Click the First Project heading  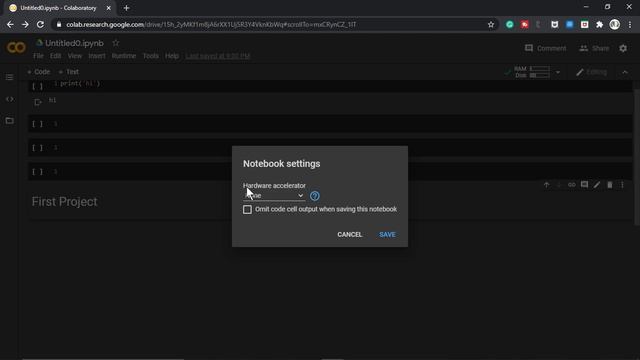point(64,202)
